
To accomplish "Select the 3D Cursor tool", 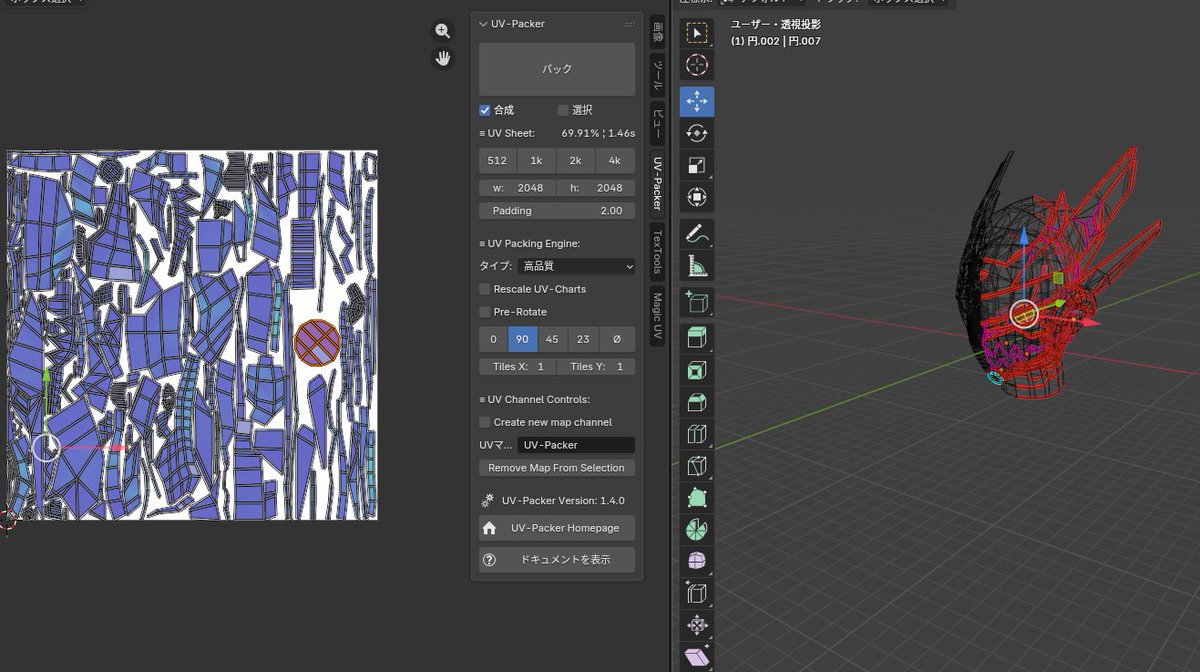I will [697, 65].
